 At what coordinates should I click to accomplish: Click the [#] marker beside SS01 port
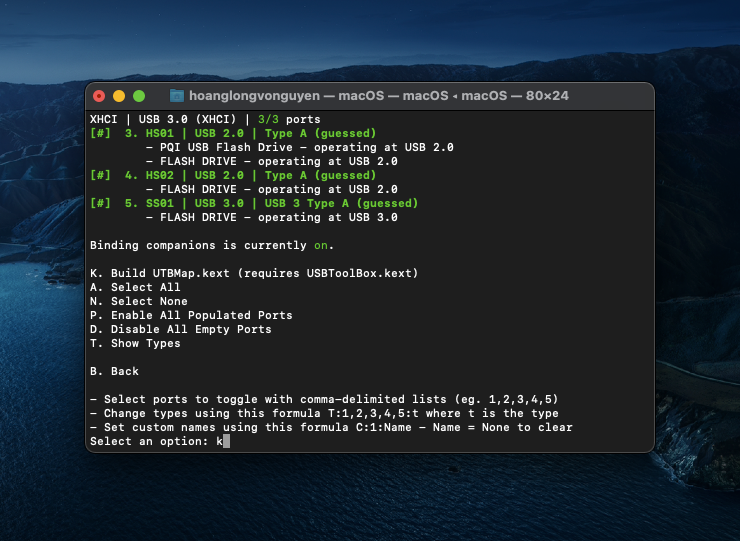100,203
